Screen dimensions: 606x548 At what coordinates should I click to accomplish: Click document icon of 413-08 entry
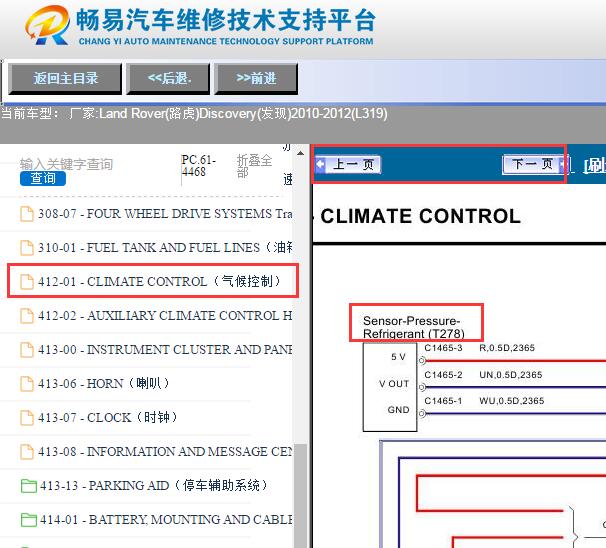coord(27,452)
